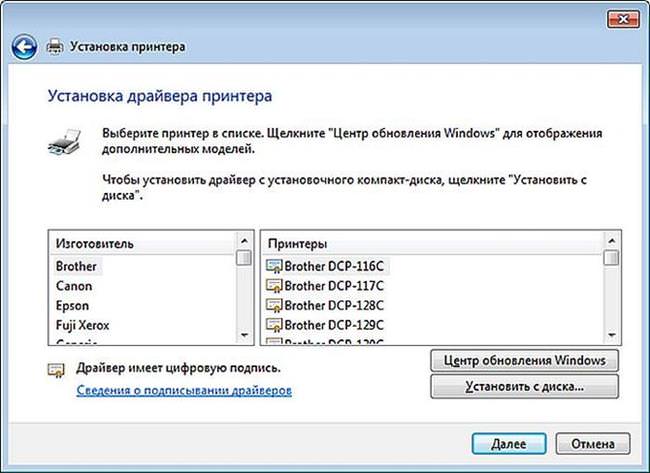Click the blue back arrow button

(x=24, y=47)
